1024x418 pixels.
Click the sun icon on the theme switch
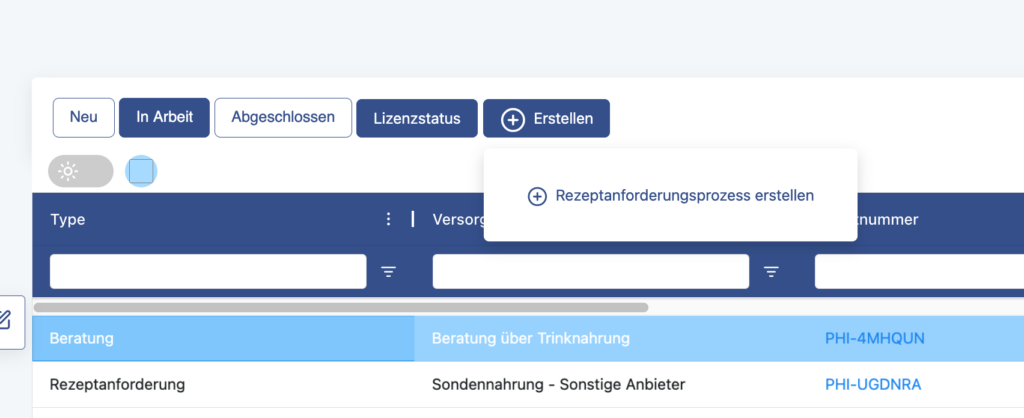[68, 171]
